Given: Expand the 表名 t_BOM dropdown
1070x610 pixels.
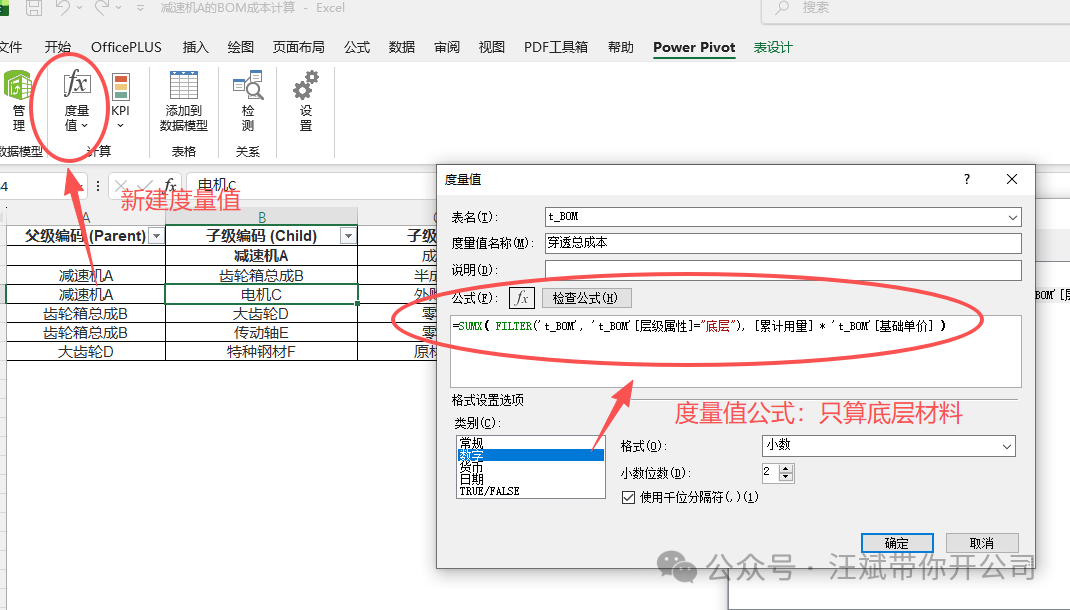Looking at the screenshot, I should pyautogui.click(x=1013, y=217).
